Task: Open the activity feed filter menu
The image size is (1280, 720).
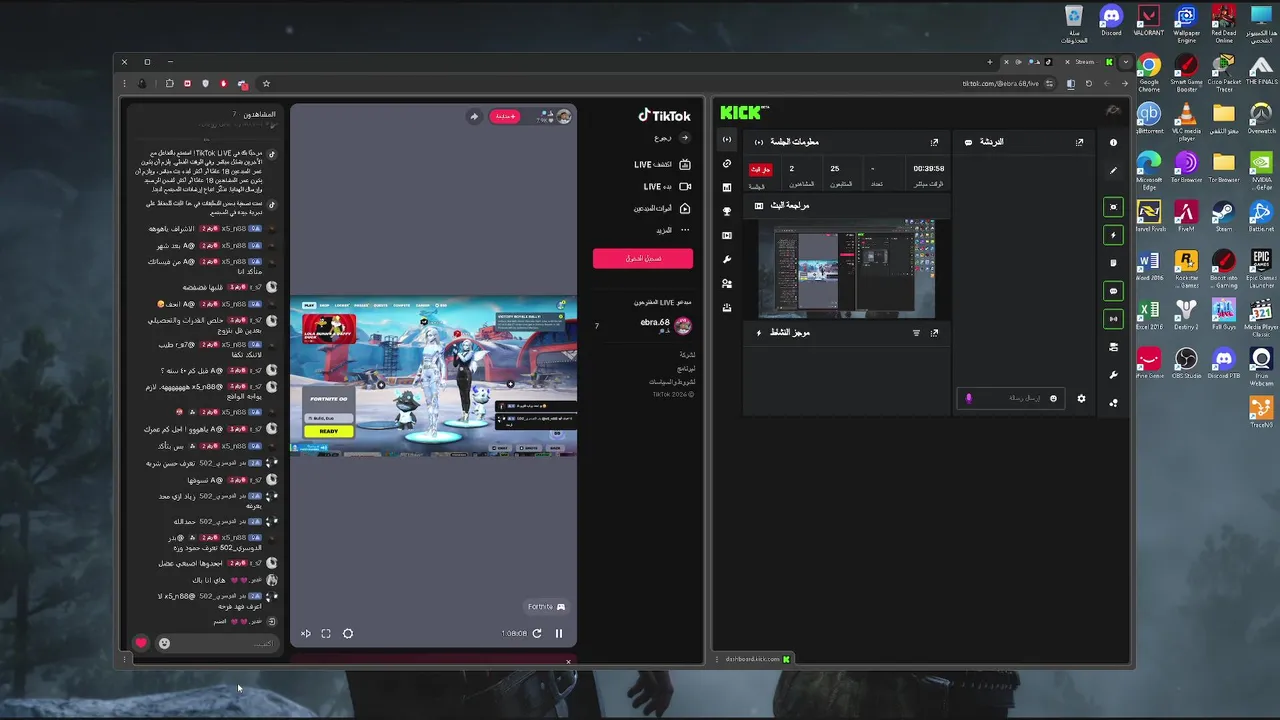Action: [916, 332]
